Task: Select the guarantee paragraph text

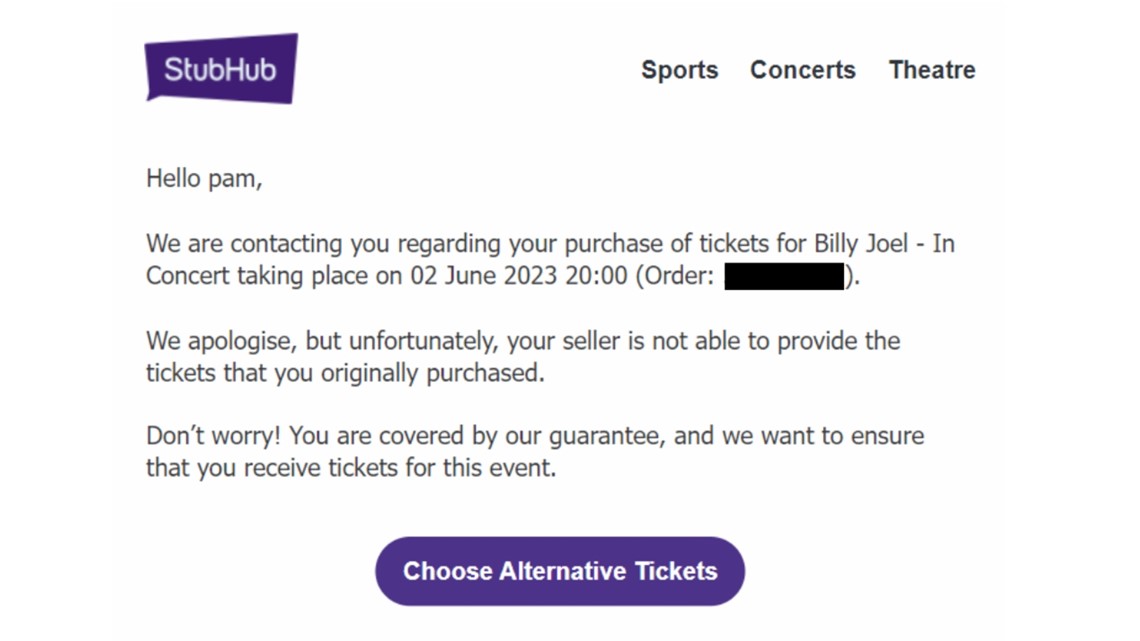Action: (535, 451)
